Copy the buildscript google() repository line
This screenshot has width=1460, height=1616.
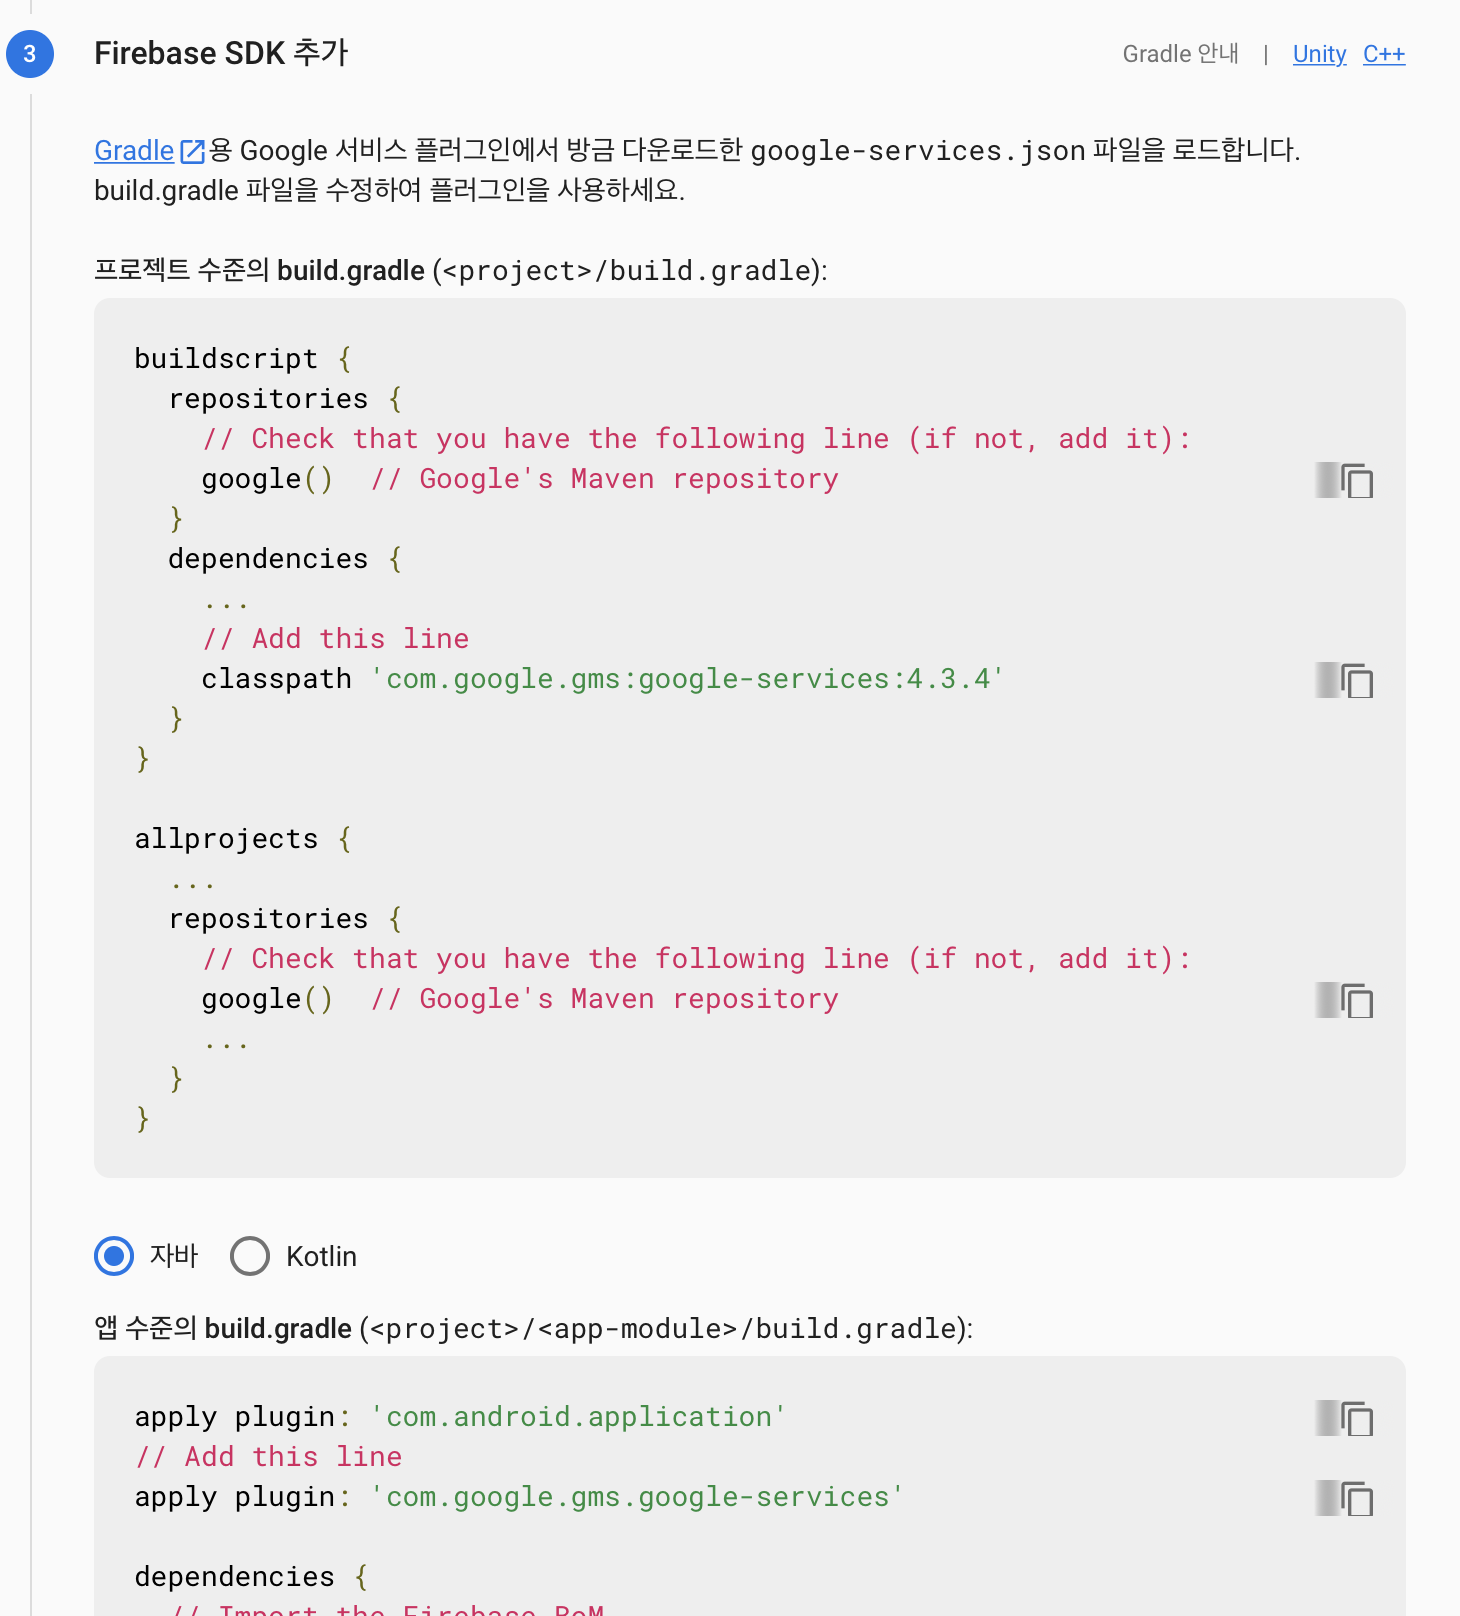coord(1357,481)
